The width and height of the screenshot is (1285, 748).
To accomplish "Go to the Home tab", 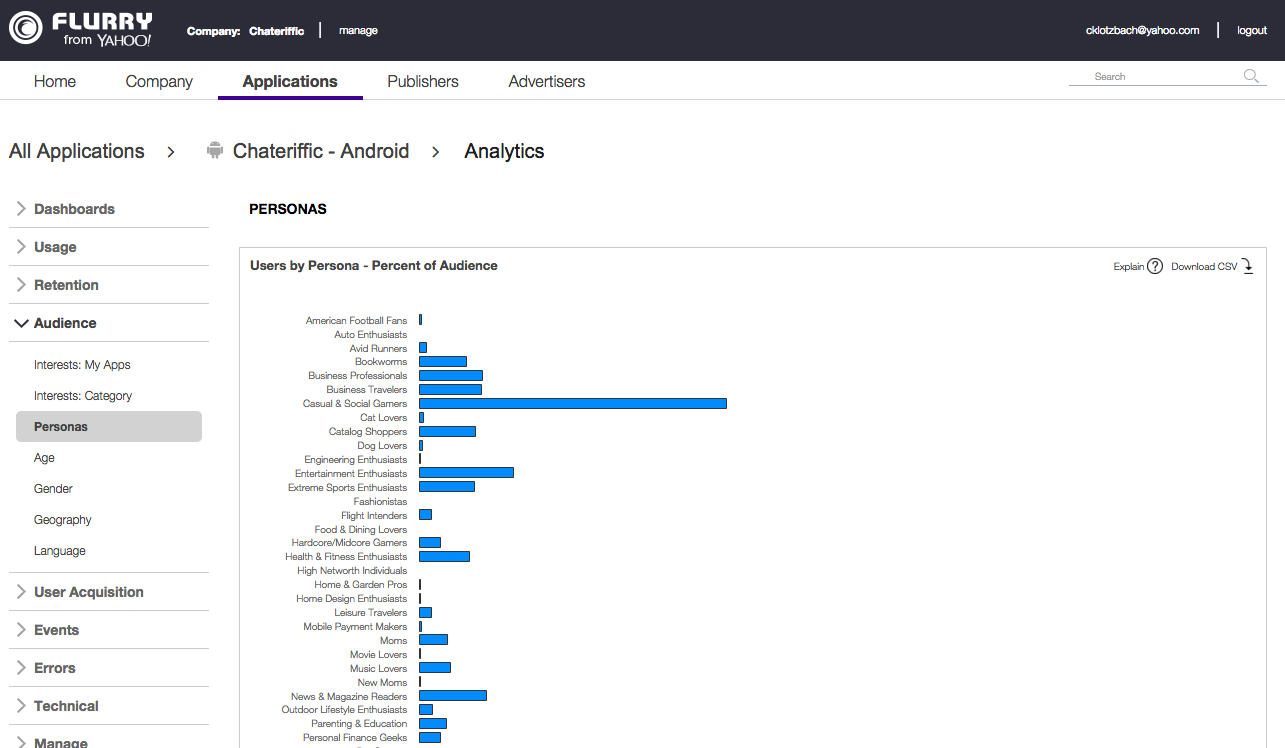I will coord(54,81).
